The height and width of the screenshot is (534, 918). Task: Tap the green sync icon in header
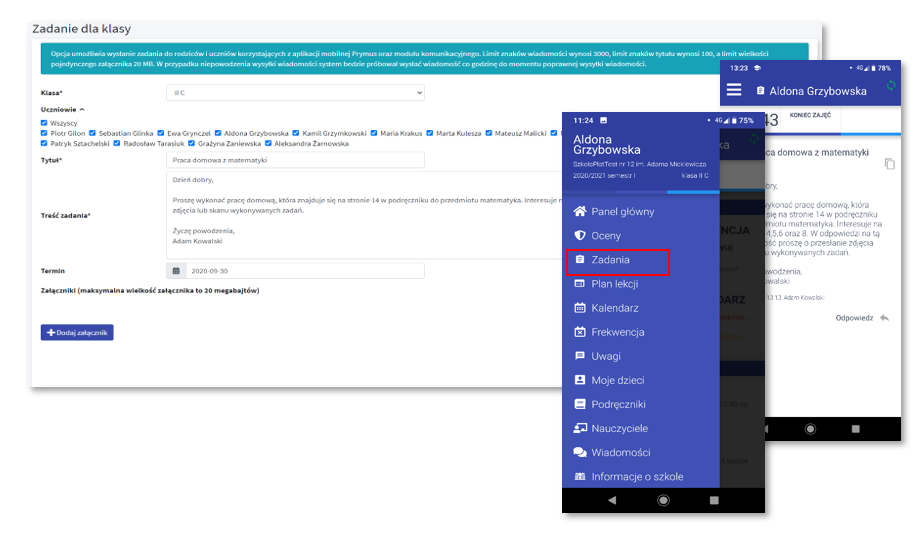[892, 87]
